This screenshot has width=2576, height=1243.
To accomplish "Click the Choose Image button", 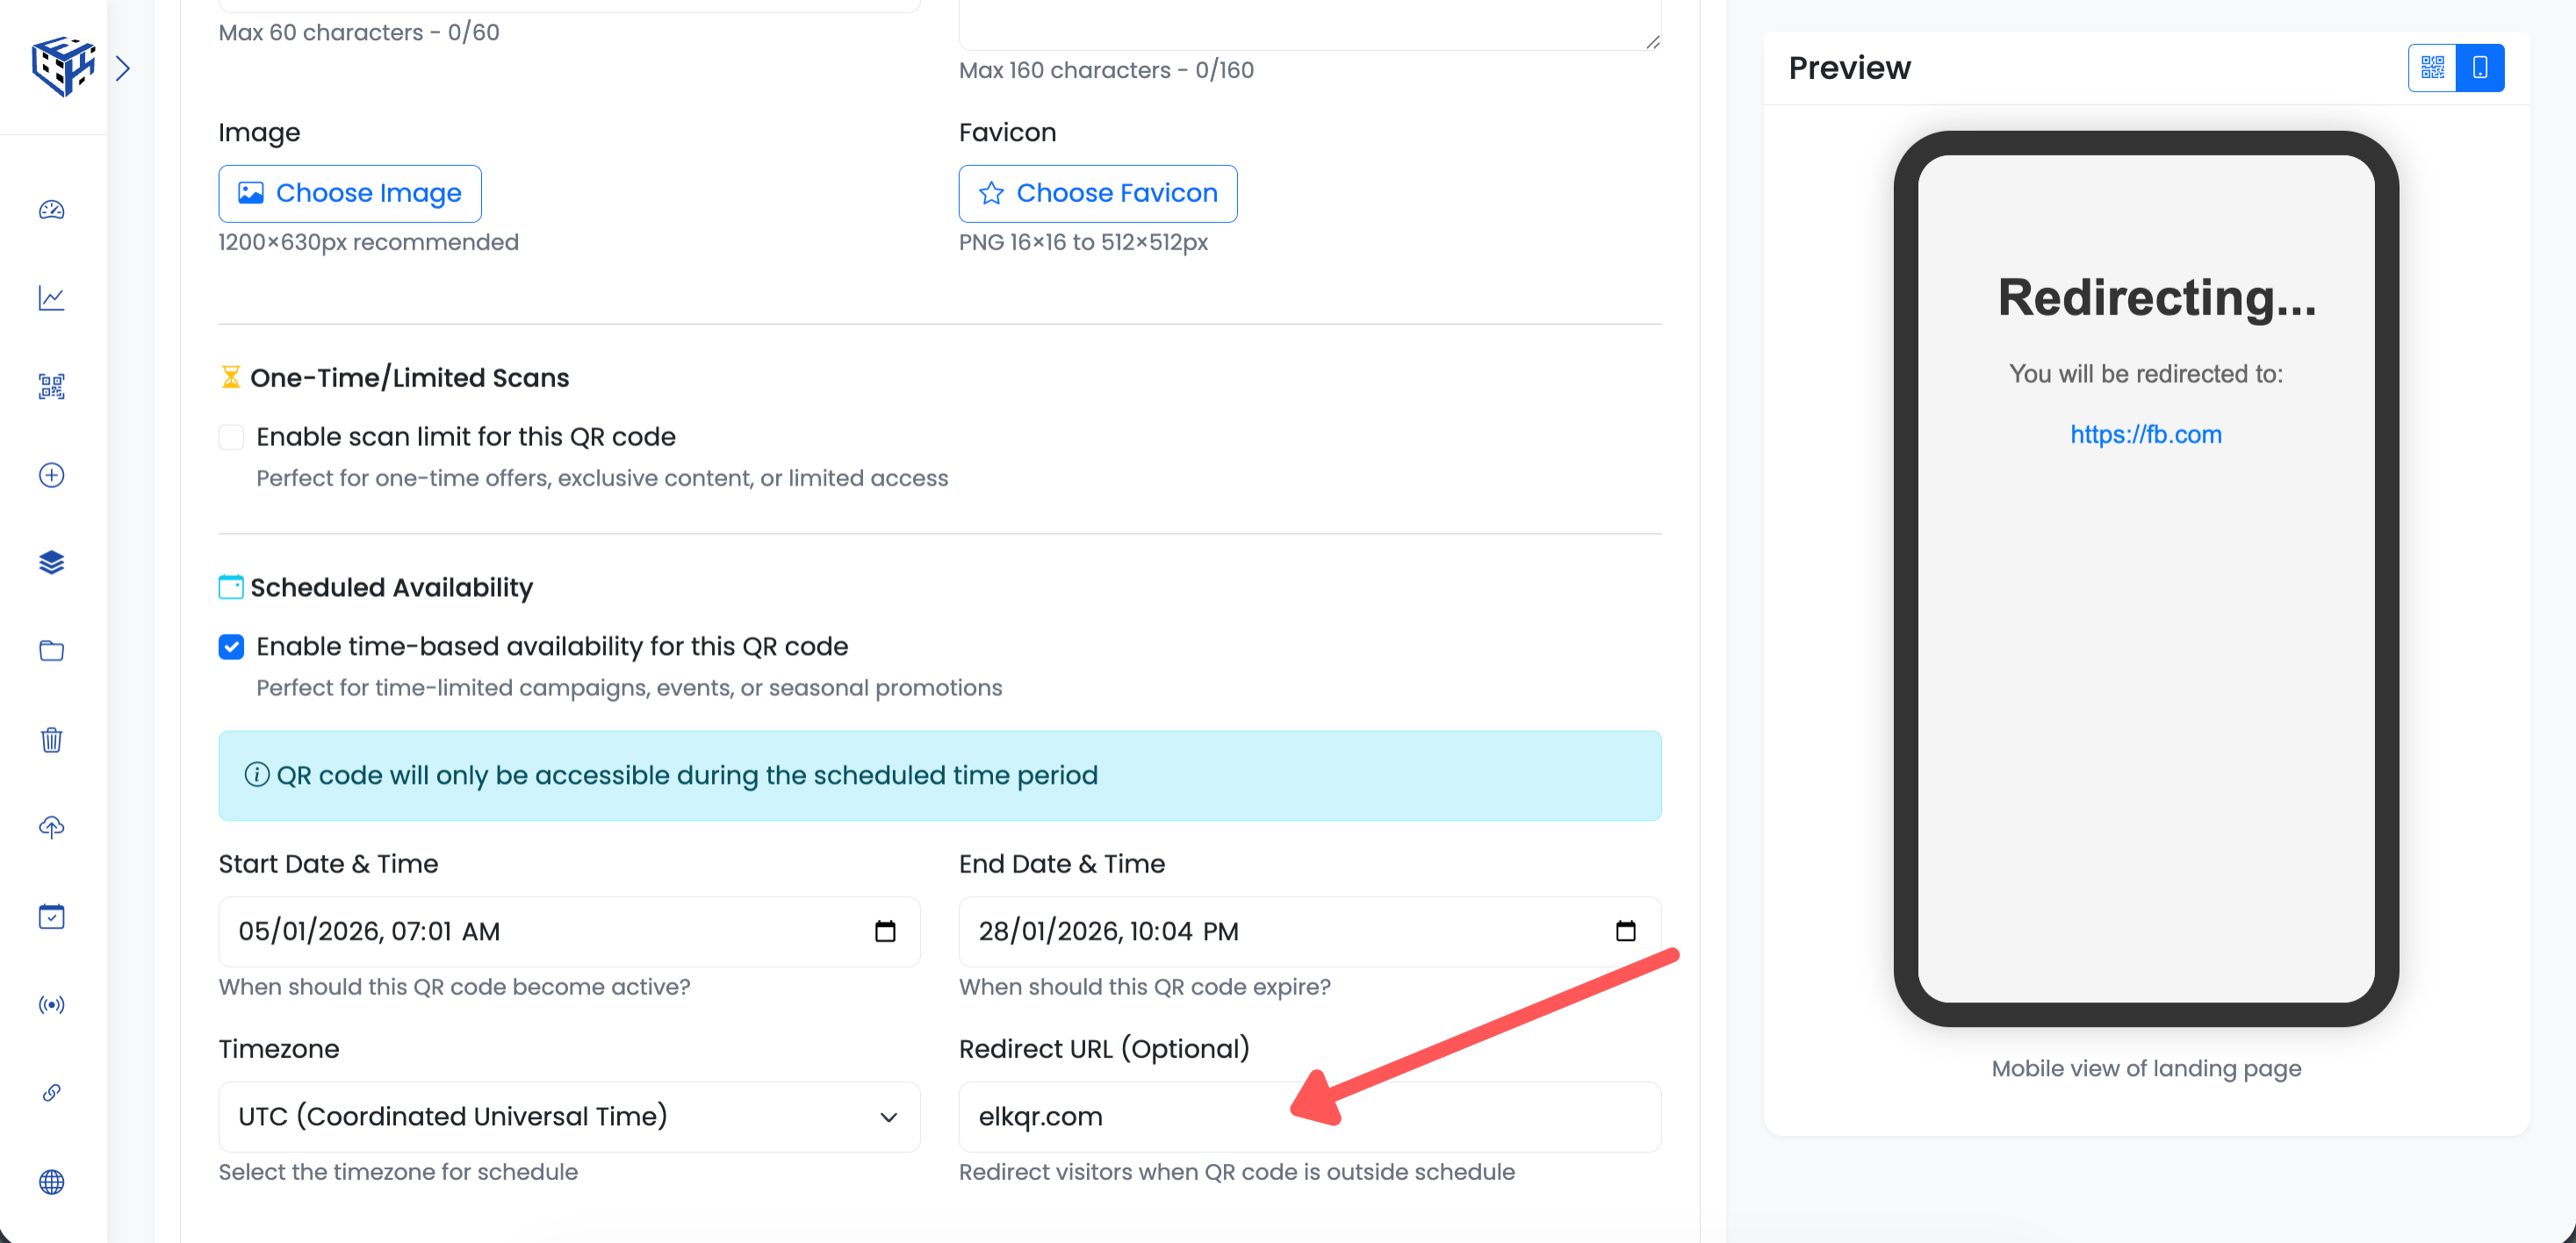I will coord(349,193).
